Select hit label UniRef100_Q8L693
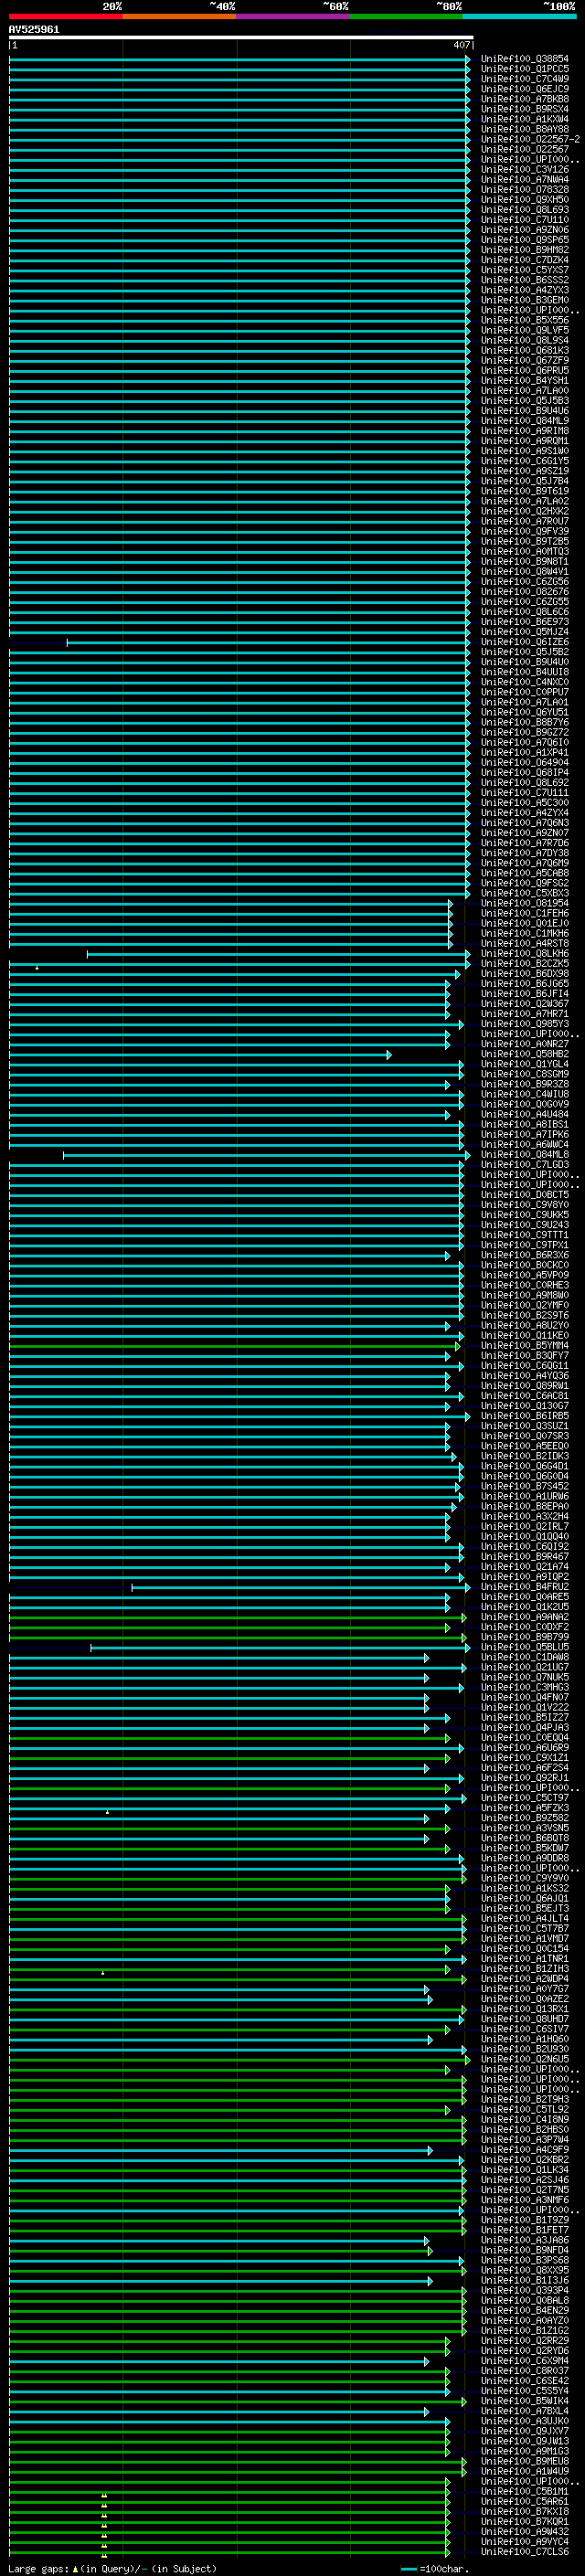585x2576 pixels. pos(524,210)
